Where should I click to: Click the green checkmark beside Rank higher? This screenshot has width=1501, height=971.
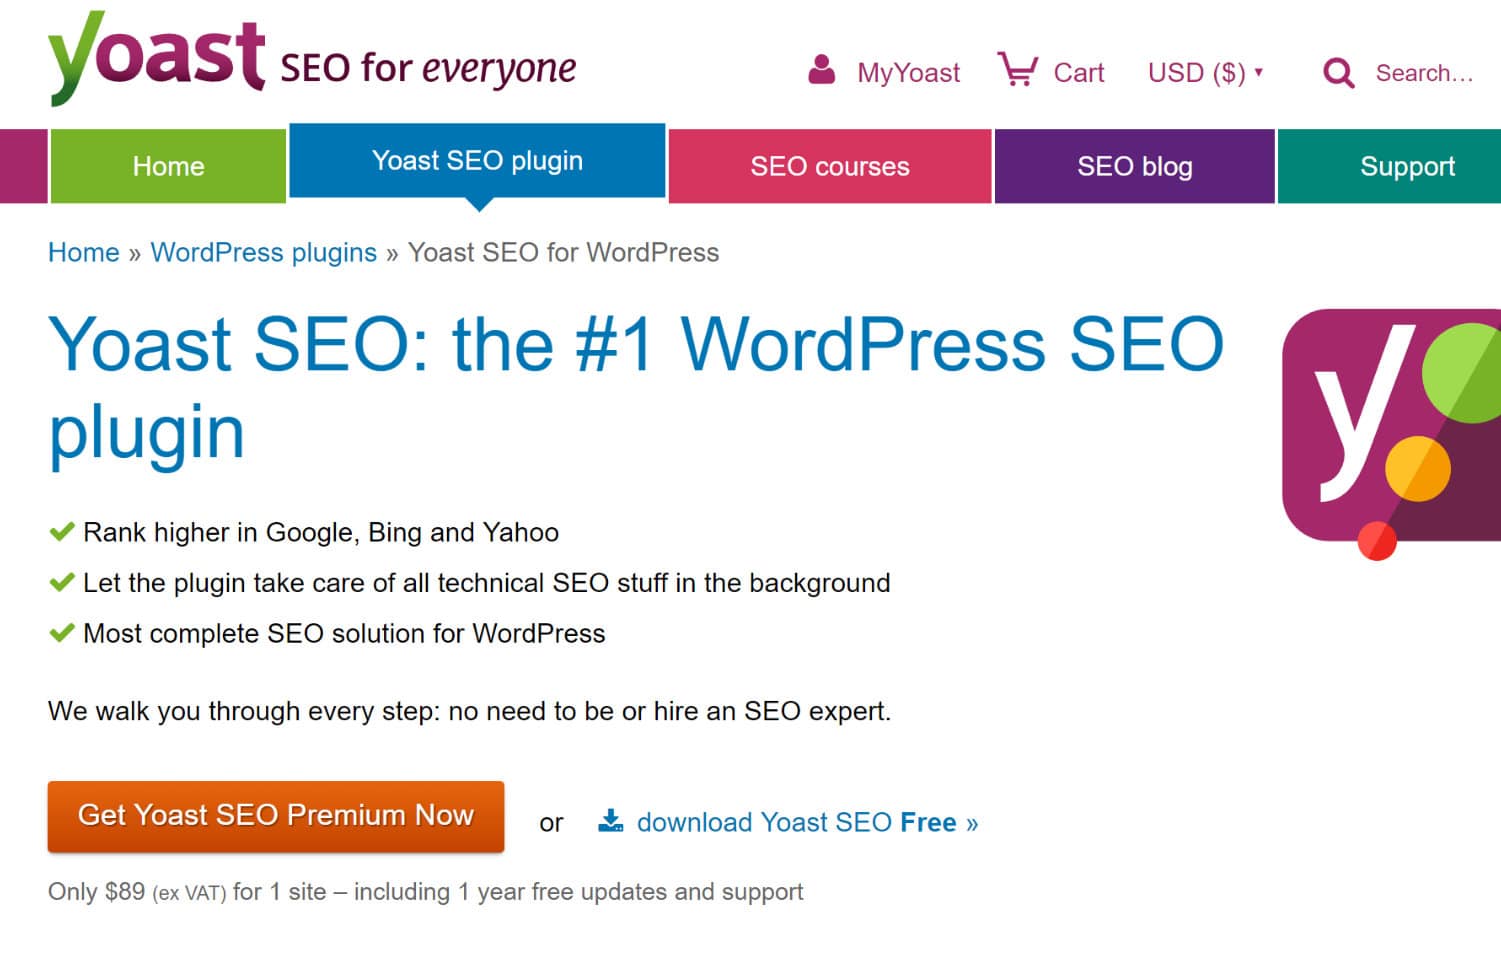(x=61, y=530)
